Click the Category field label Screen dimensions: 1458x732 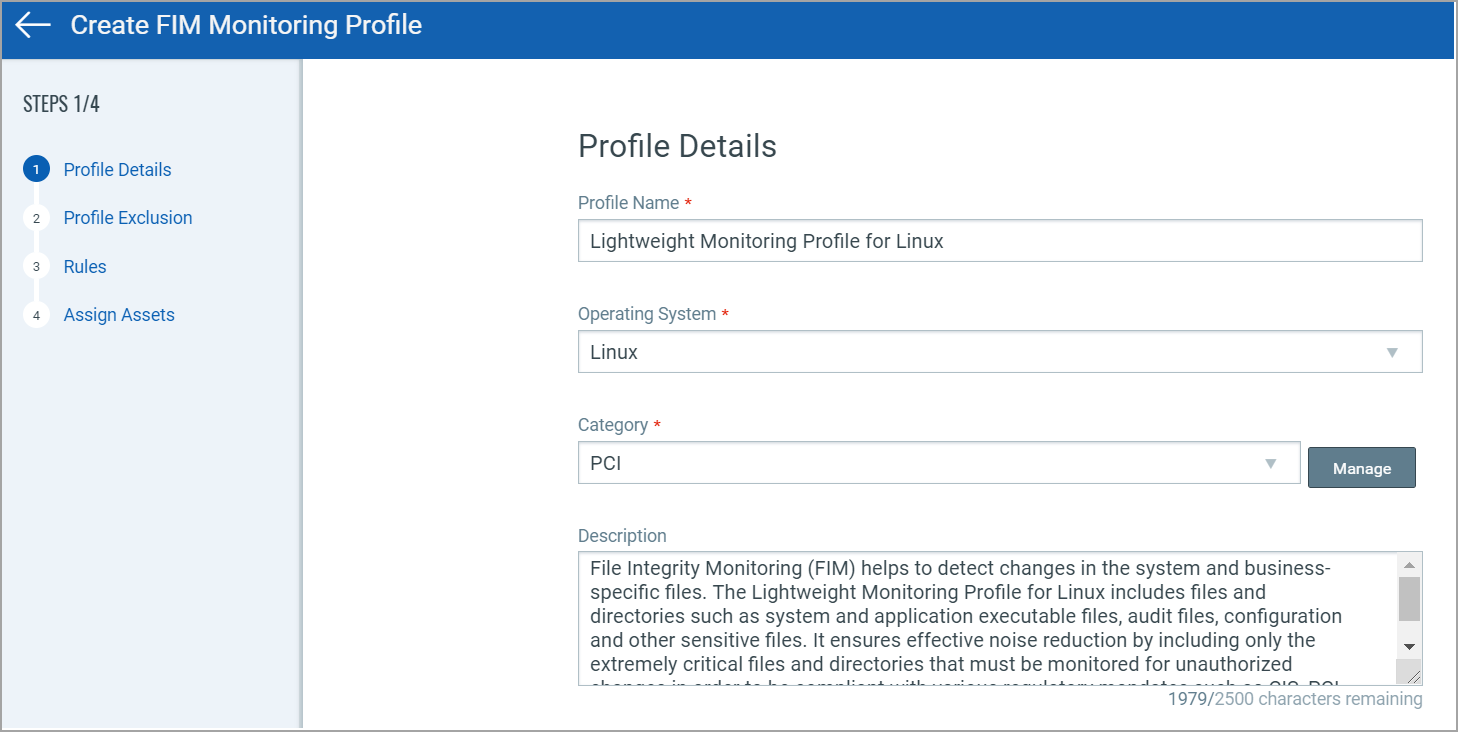tap(613, 425)
